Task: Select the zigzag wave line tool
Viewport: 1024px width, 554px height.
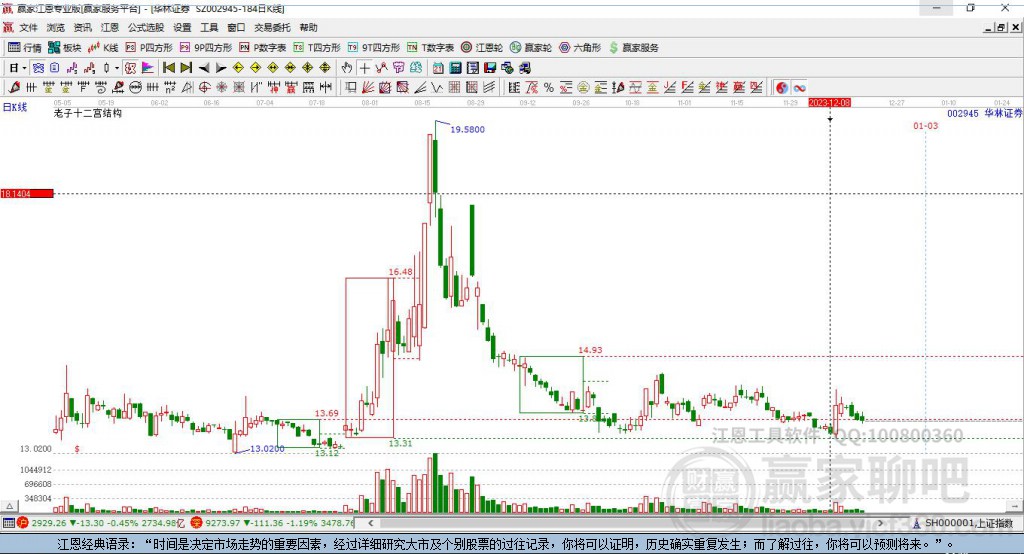Action: pos(436,88)
